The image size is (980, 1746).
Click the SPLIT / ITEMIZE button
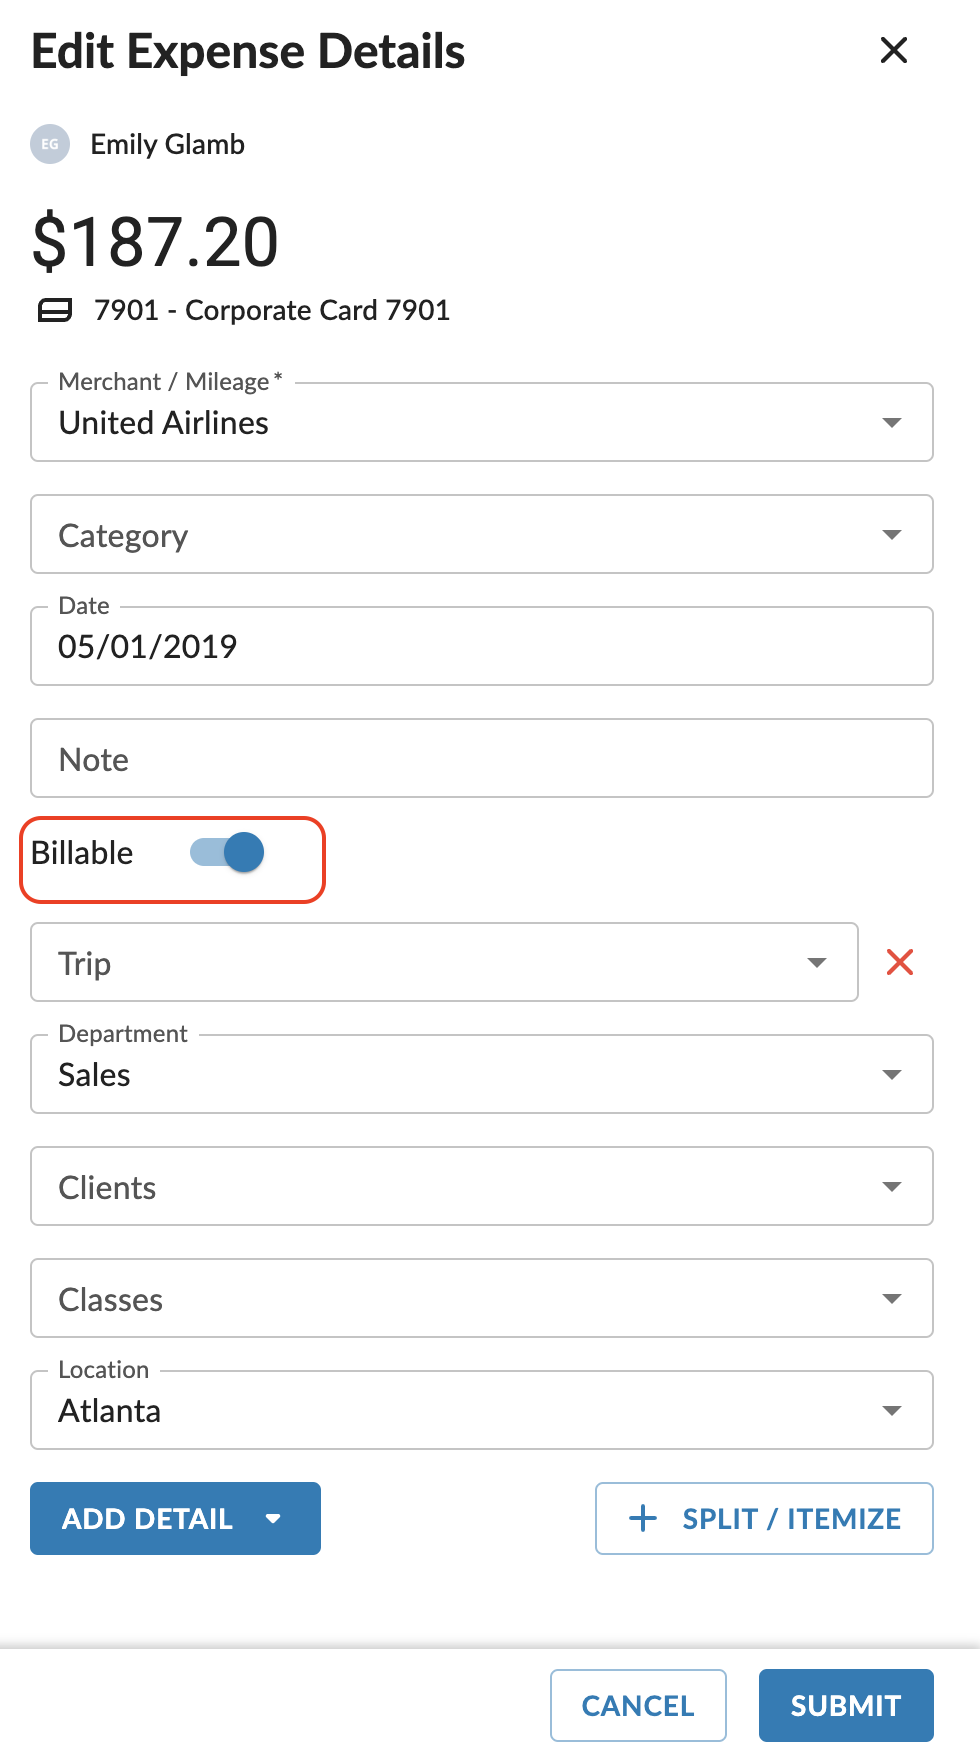764,1518
